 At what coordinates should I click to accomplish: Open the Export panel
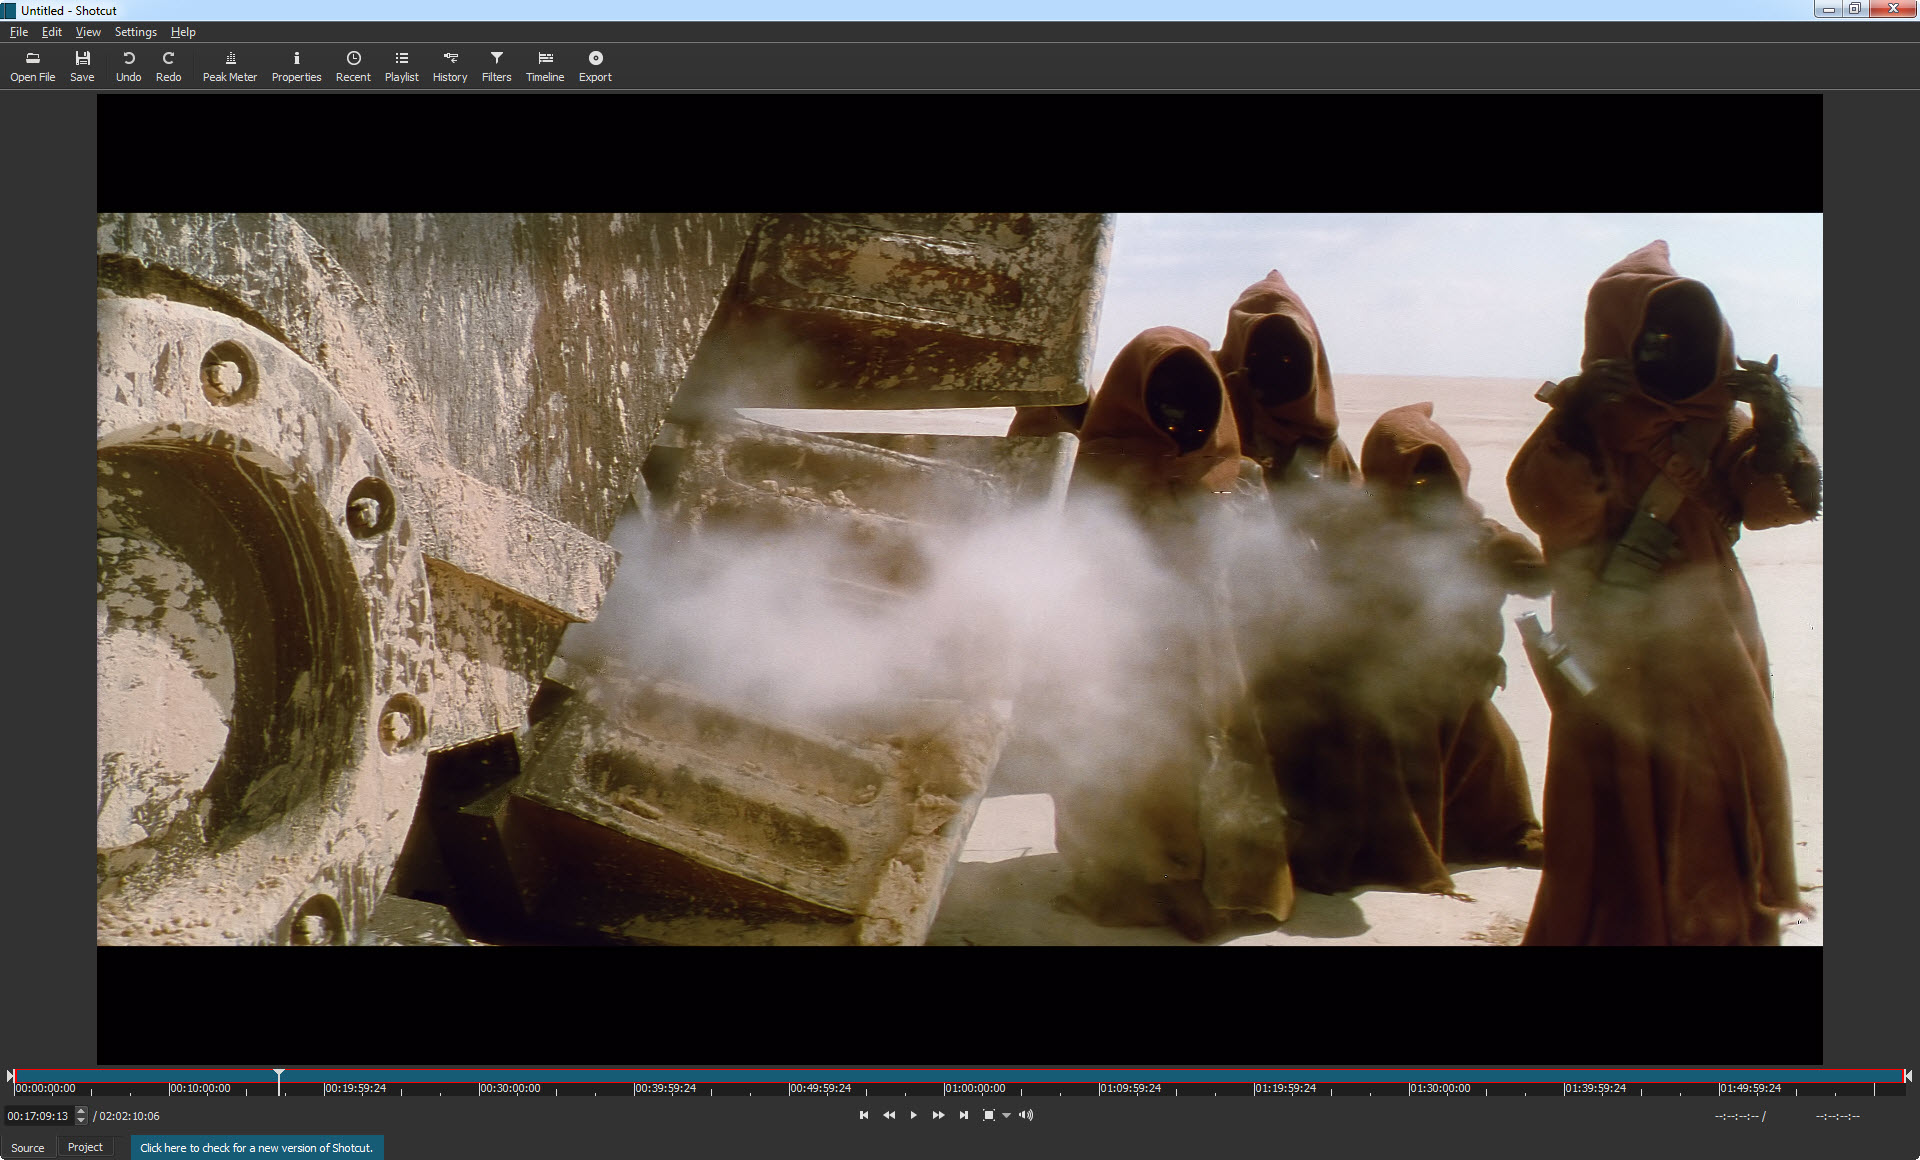tap(595, 66)
